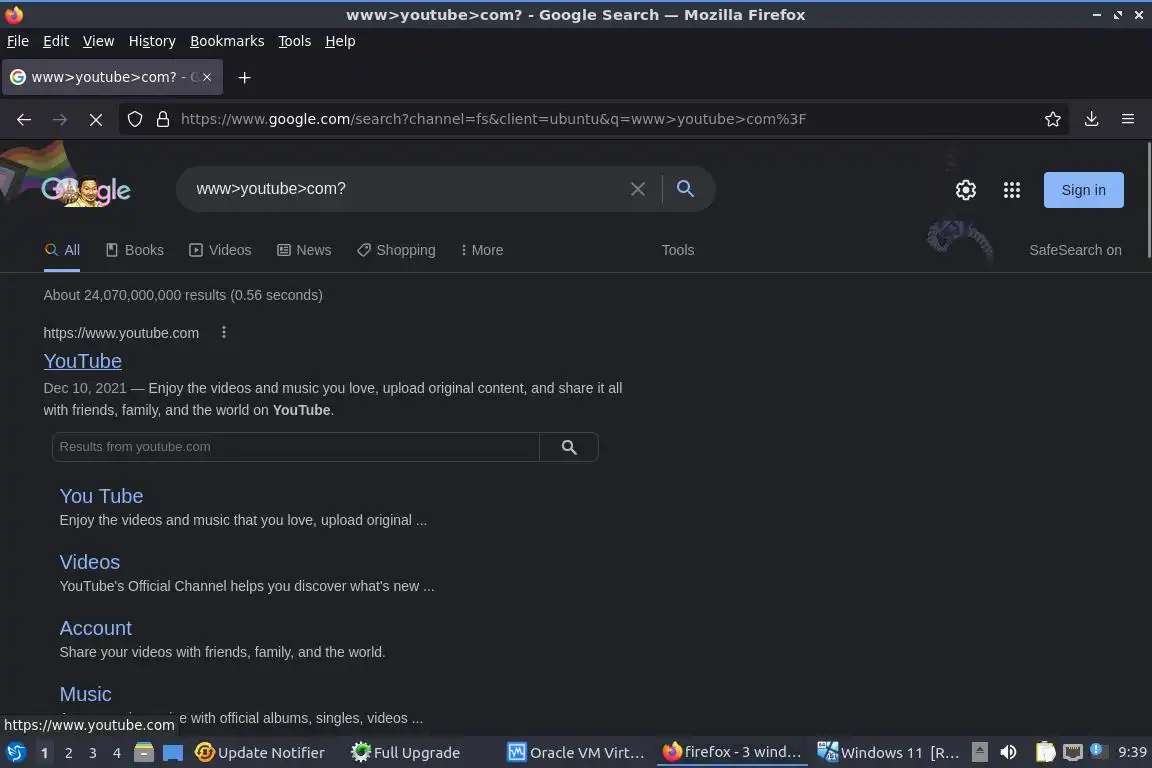Open SafeSearch on settings
1152x768 pixels.
(1075, 250)
